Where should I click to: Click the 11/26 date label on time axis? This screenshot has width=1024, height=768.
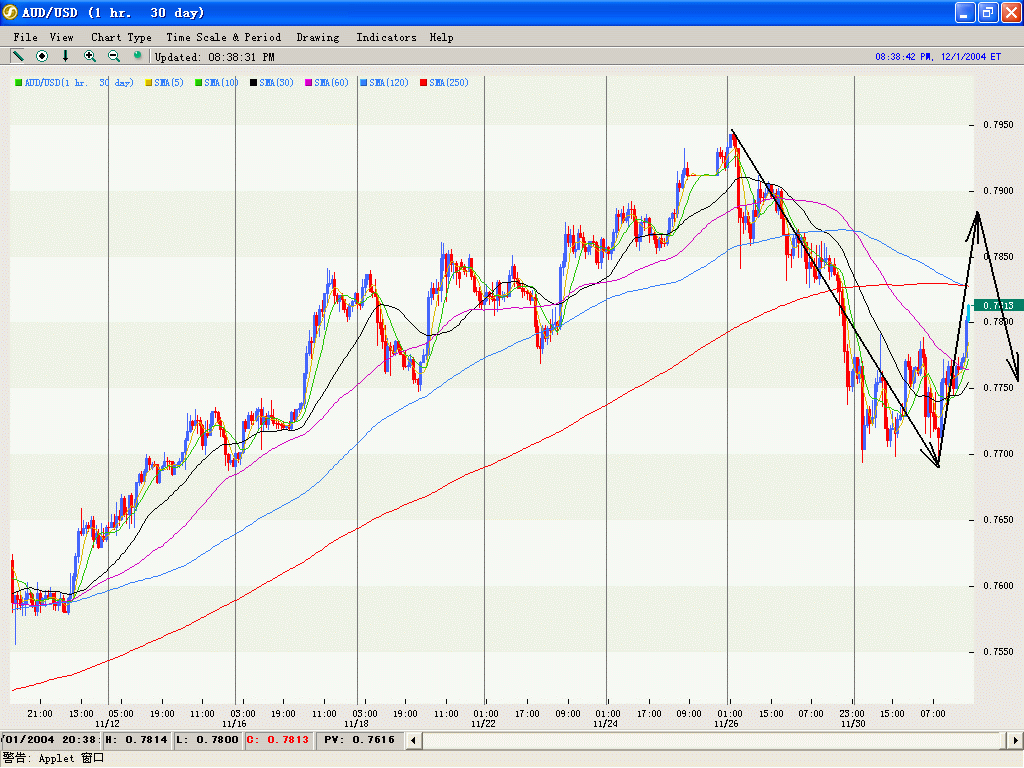(726, 724)
